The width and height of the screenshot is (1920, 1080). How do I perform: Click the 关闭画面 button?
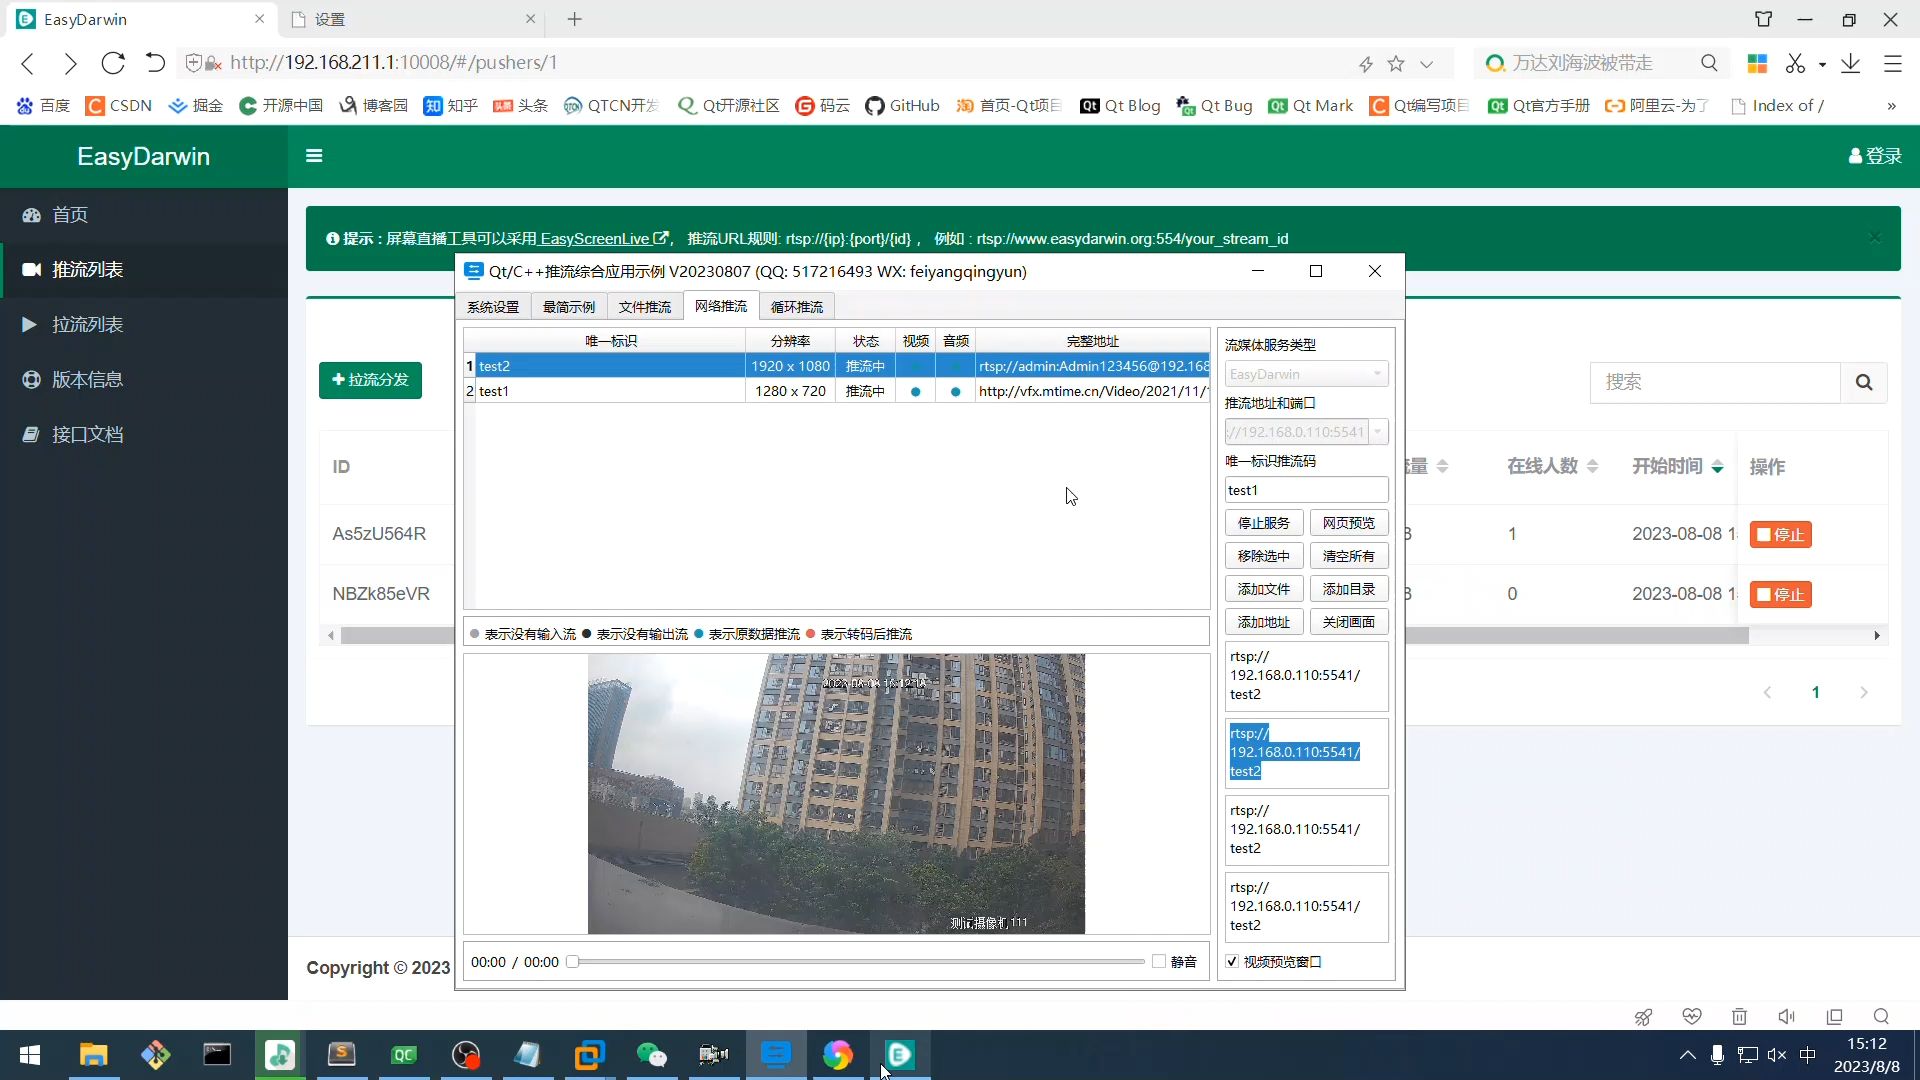point(1349,622)
